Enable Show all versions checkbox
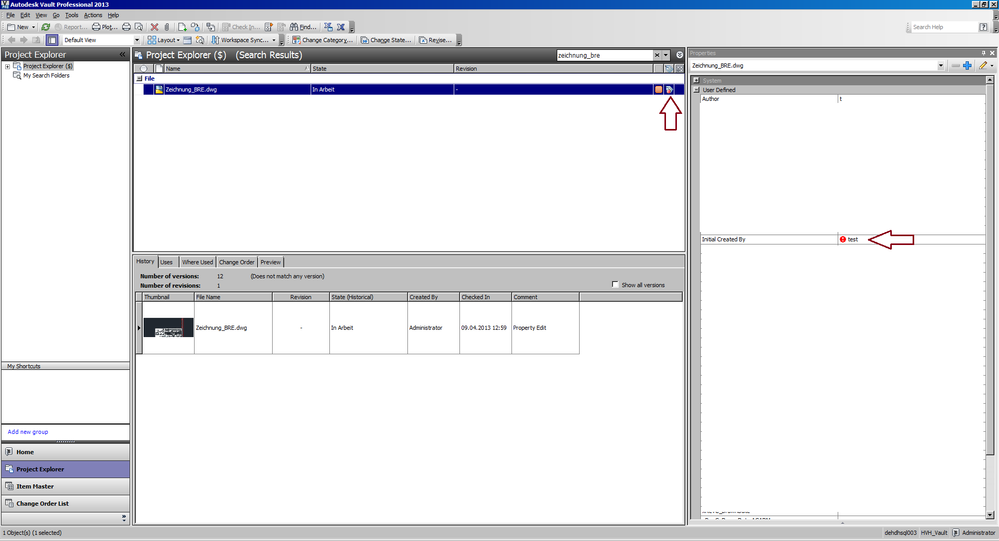The image size is (999, 541). pyautogui.click(x=615, y=284)
